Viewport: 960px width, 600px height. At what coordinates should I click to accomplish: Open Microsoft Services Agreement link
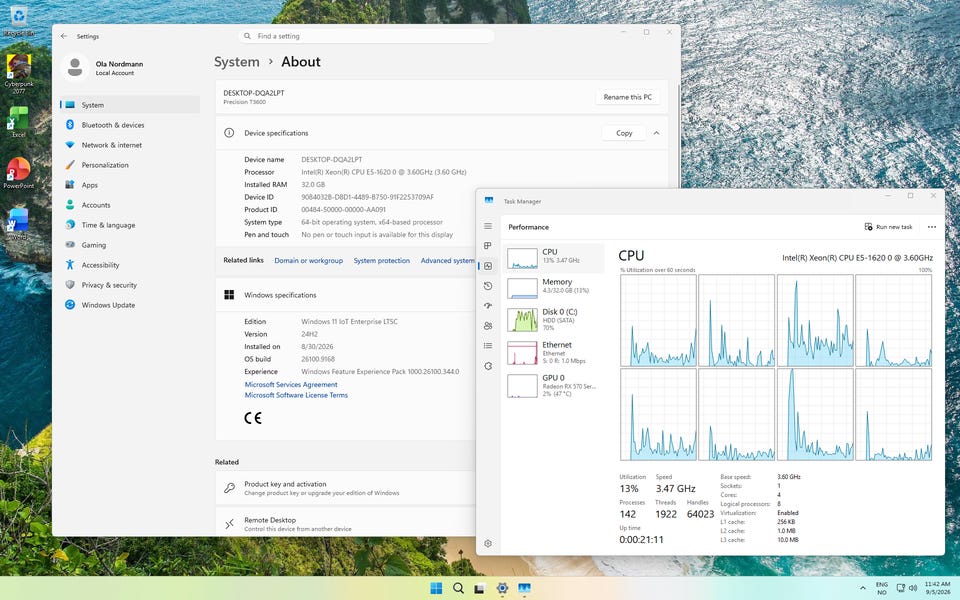pyautogui.click(x=291, y=384)
